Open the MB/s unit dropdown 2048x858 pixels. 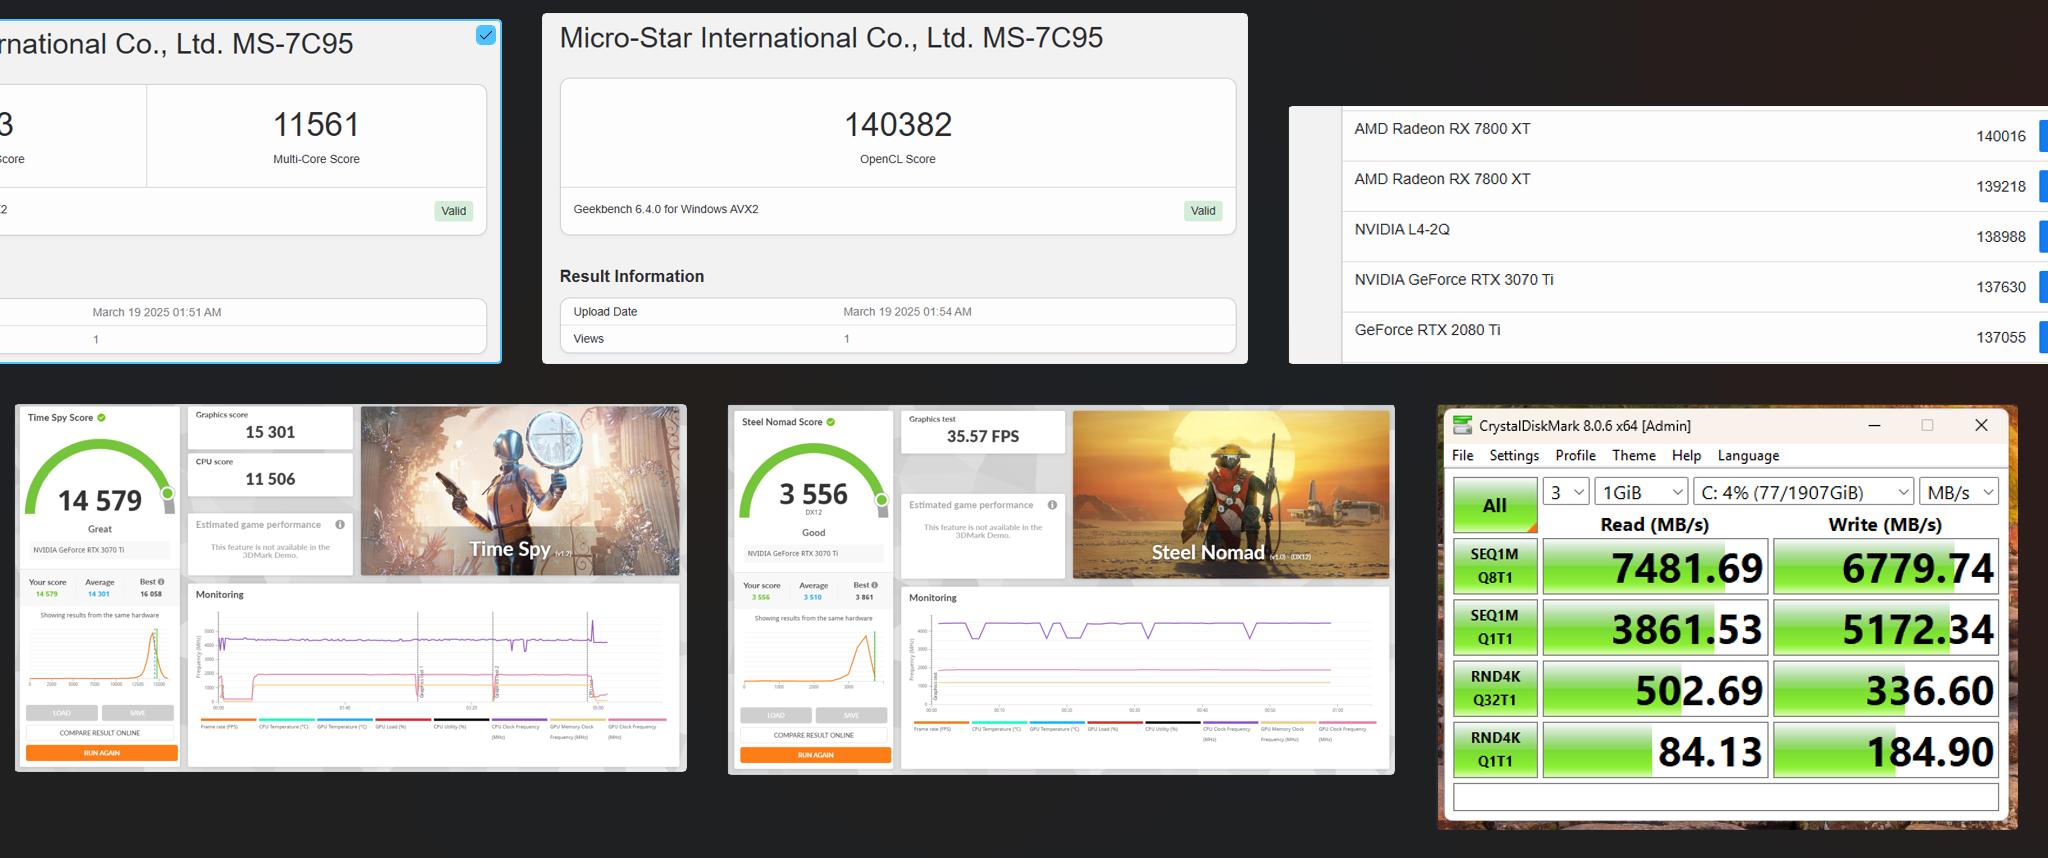click(x=1959, y=492)
